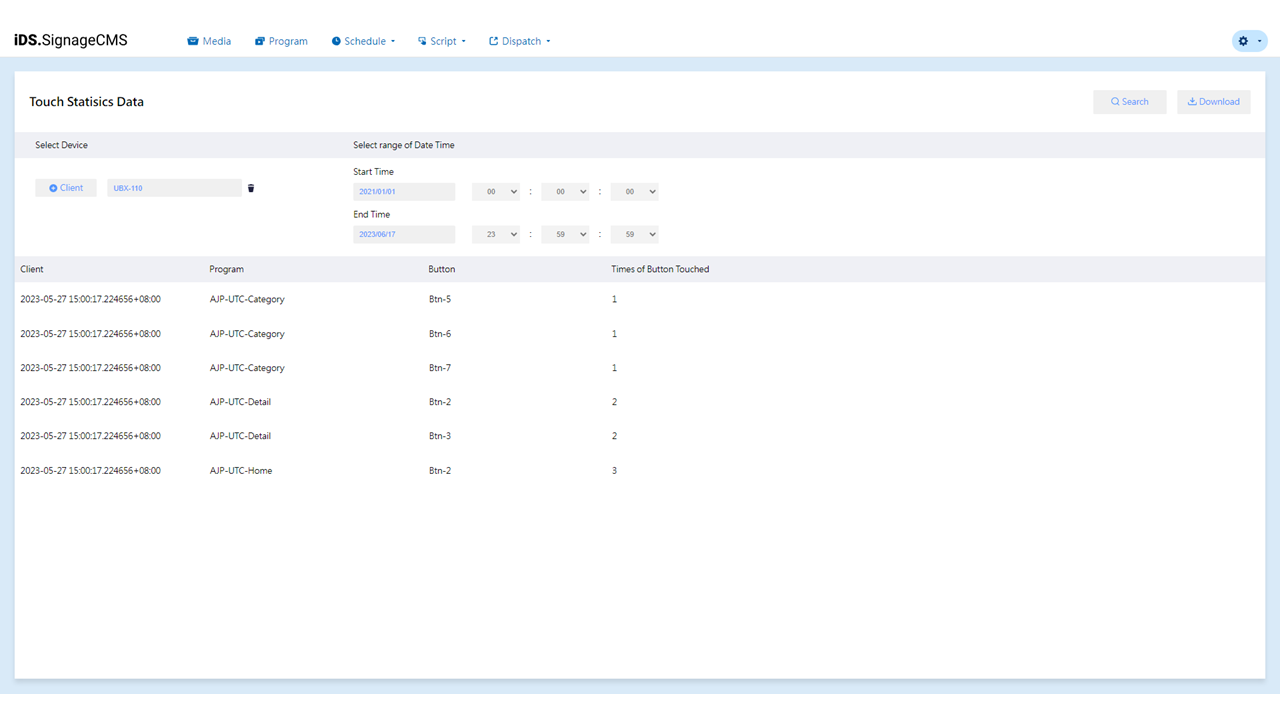Open the Start Time hour dropdown
Screen dimensions: 1280x720
pos(496,192)
